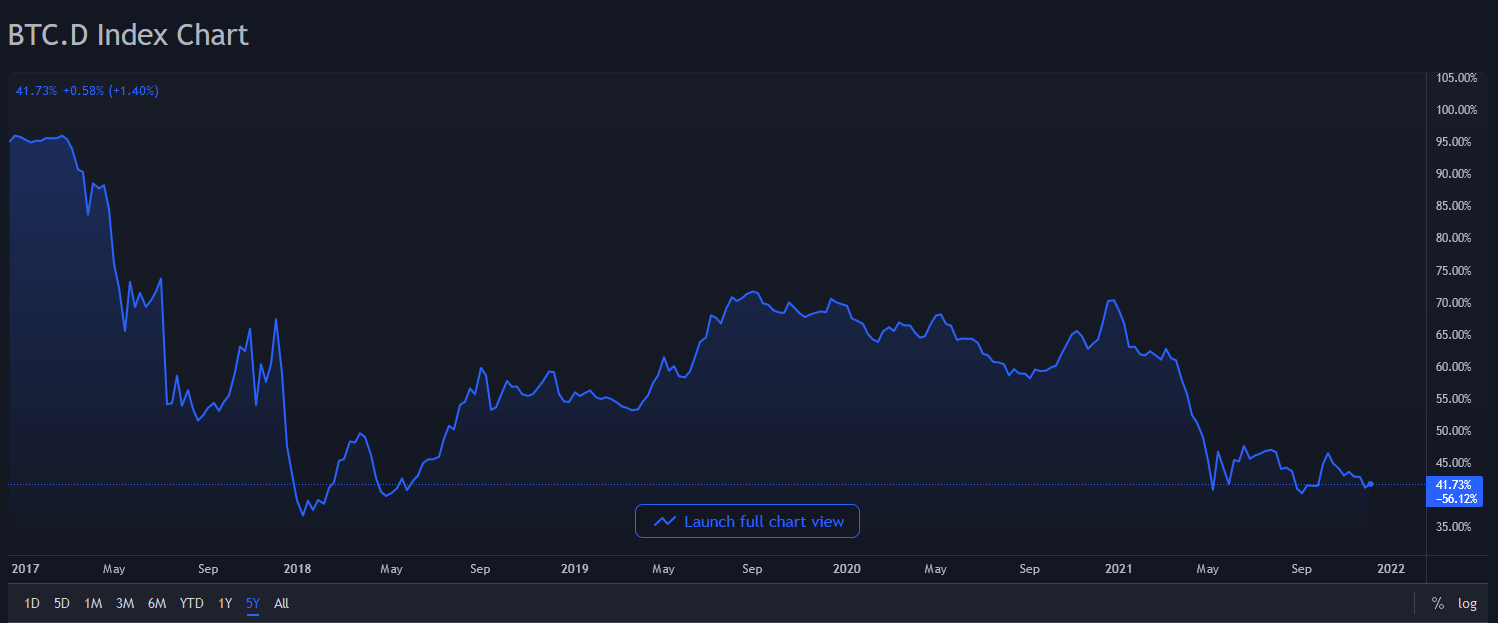
Task: Click the 100.00% price axis label
Action: click(x=1456, y=110)
